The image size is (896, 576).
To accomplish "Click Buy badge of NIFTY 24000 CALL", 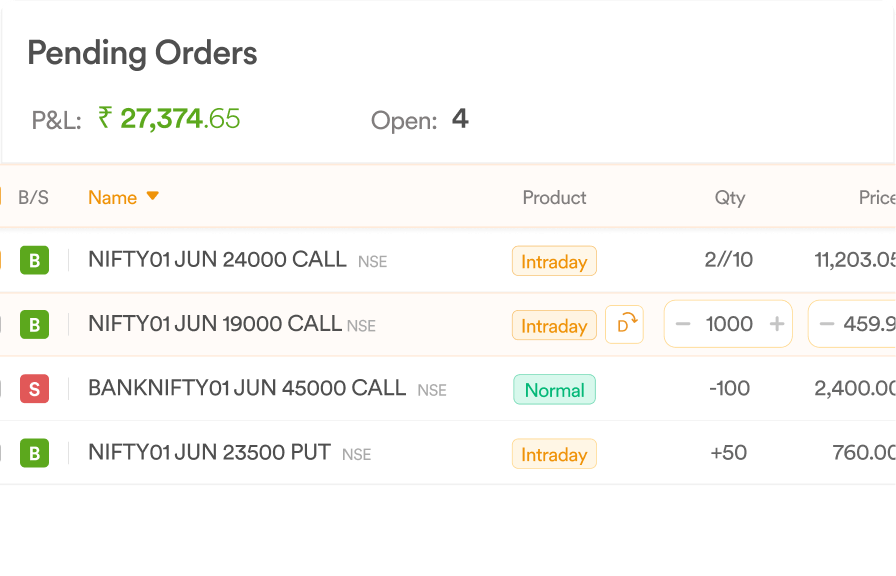I will tap(34, 260).
